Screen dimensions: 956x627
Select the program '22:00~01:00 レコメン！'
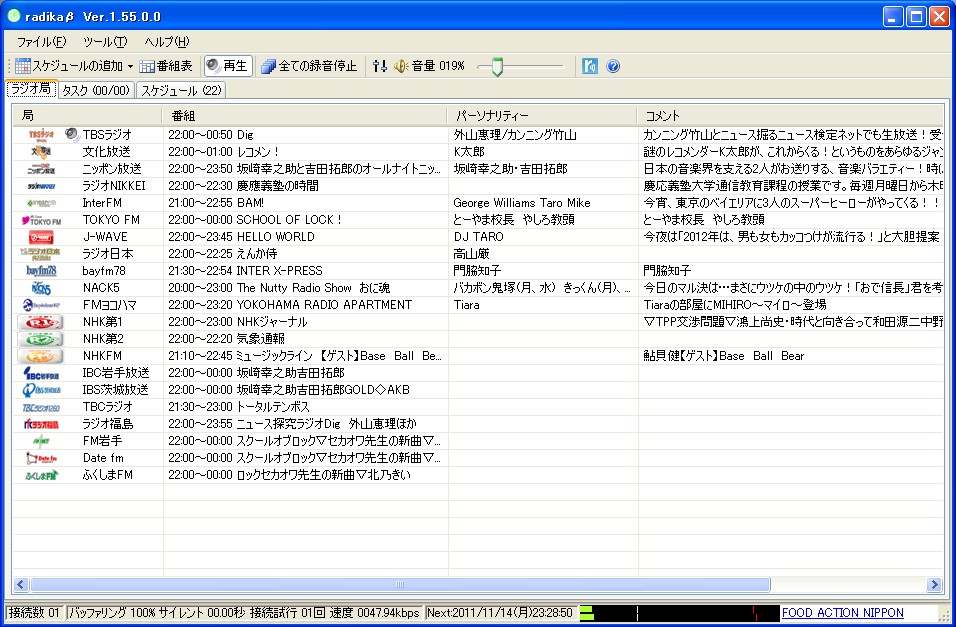[x=224, y=152]
